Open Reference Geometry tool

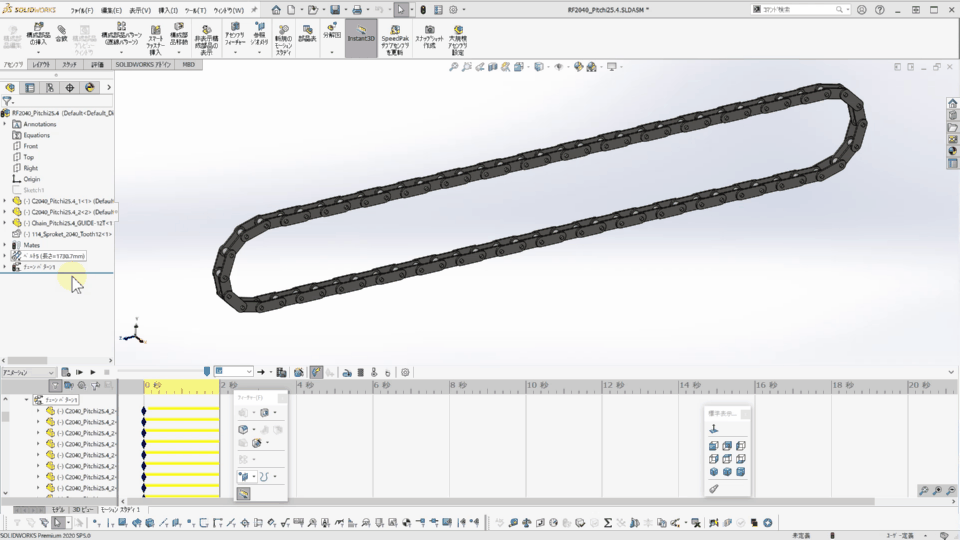(x=260, y=35)
